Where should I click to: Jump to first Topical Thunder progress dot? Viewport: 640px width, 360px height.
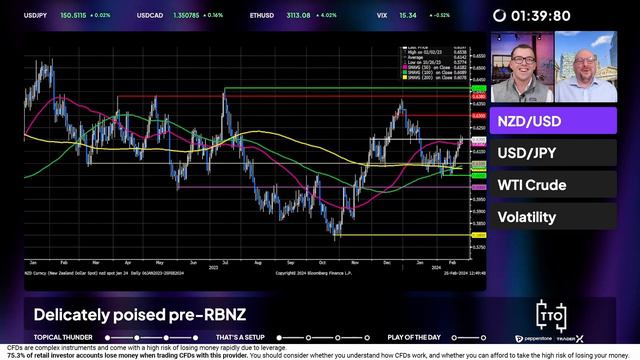coord(107,338)
